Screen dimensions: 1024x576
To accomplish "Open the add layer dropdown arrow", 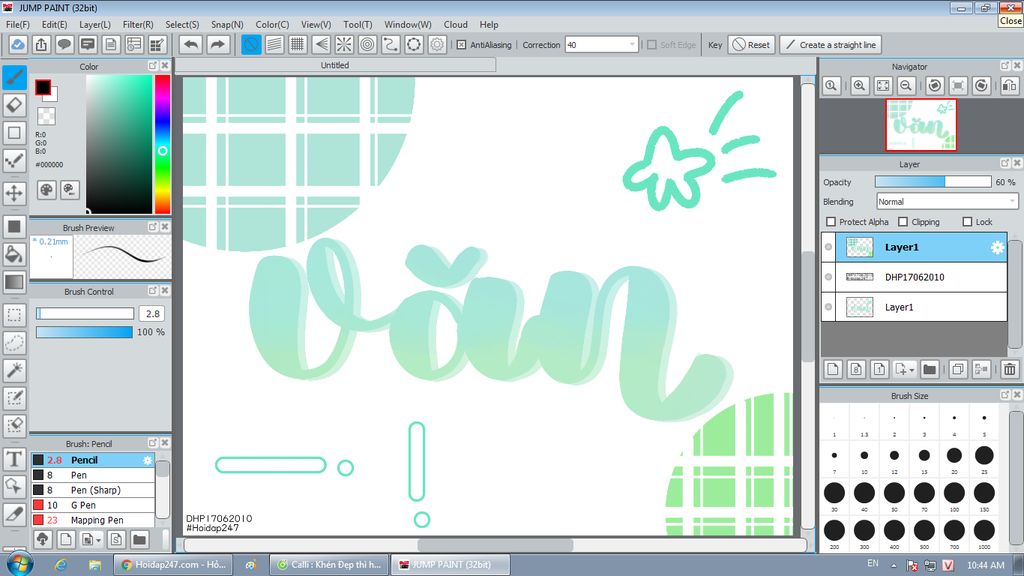I will 912,370.
